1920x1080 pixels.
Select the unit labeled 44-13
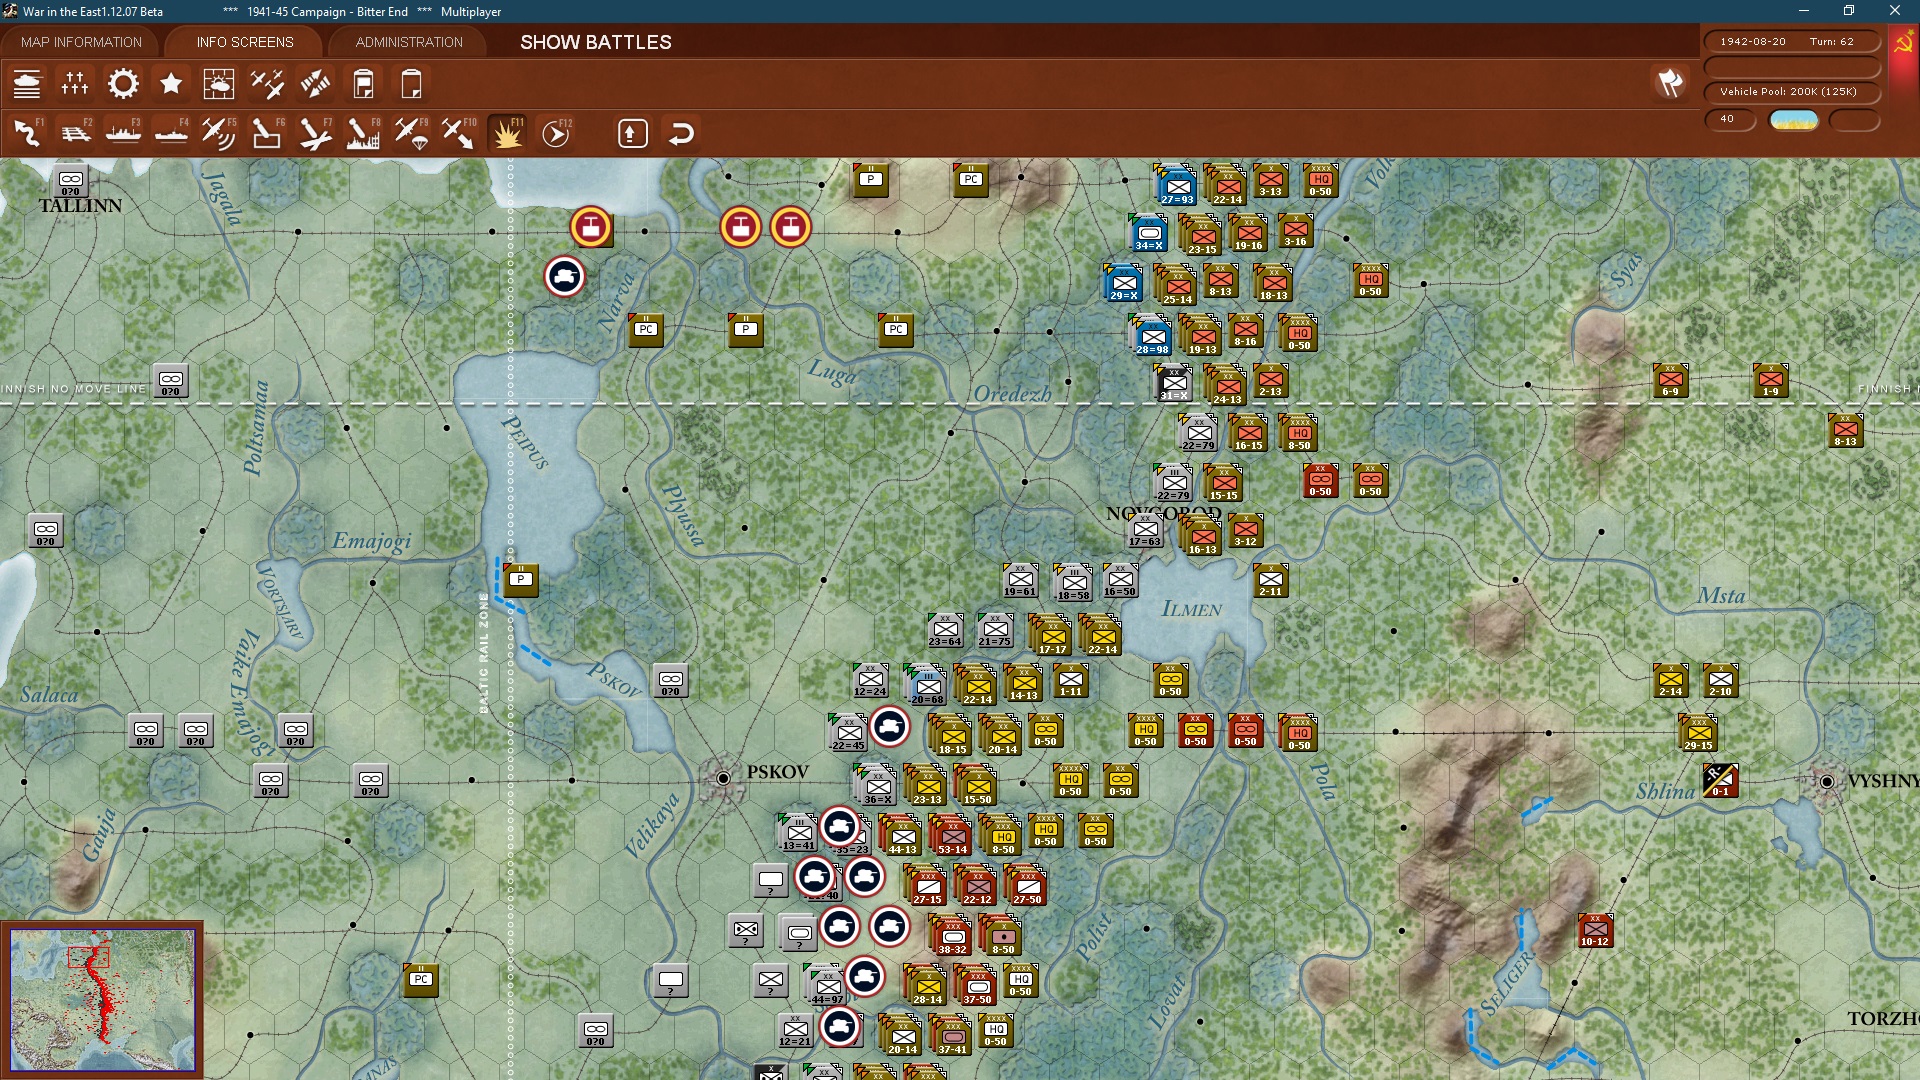pos(903,836)
